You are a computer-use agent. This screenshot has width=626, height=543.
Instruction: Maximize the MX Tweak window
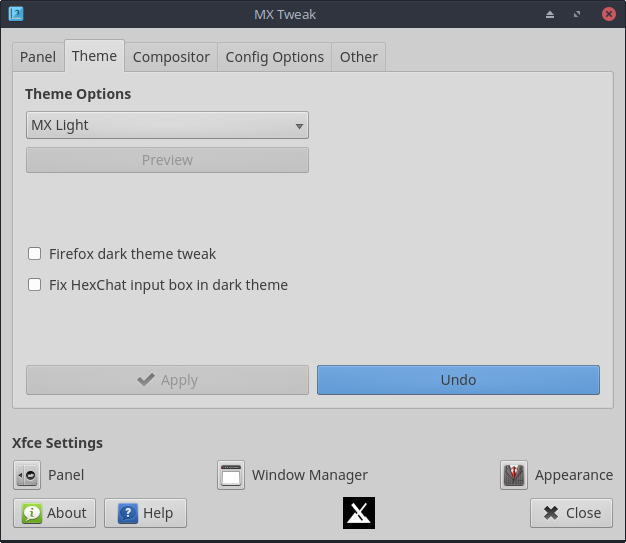point(577,15)
